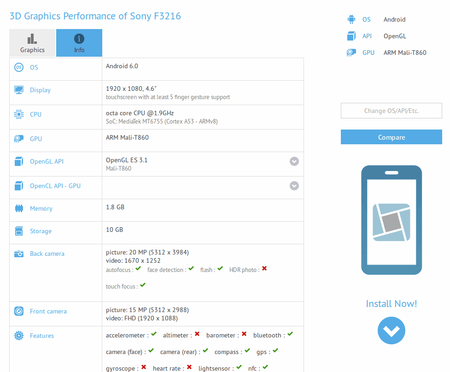Click the blue Compare button

point(391,137)
